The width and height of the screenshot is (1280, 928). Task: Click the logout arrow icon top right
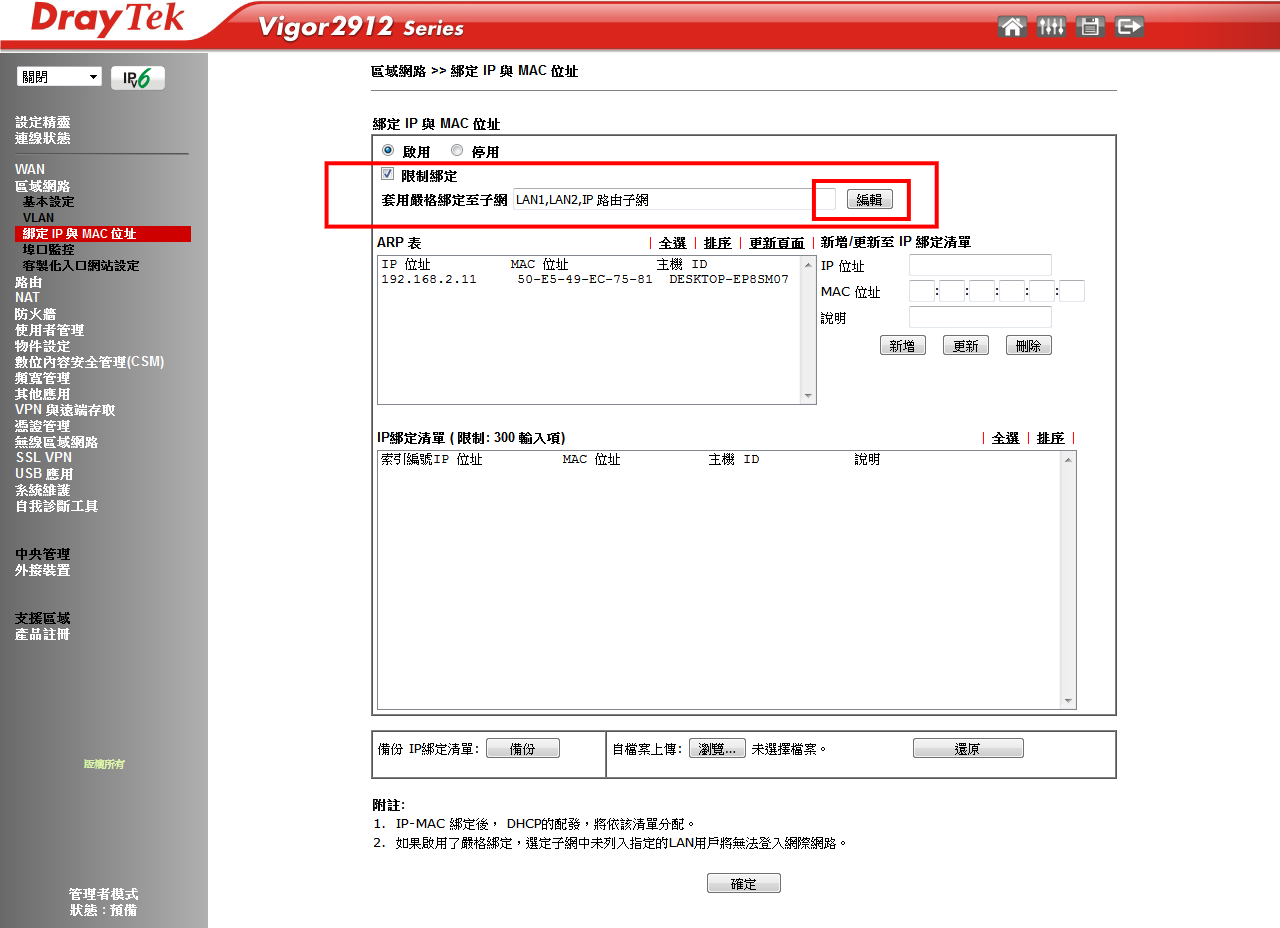tap(1129, 27)
